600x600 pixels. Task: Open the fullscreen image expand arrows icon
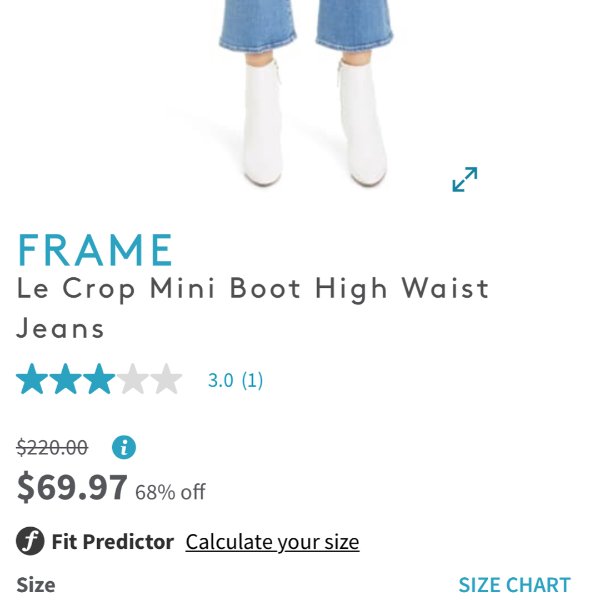465,179
